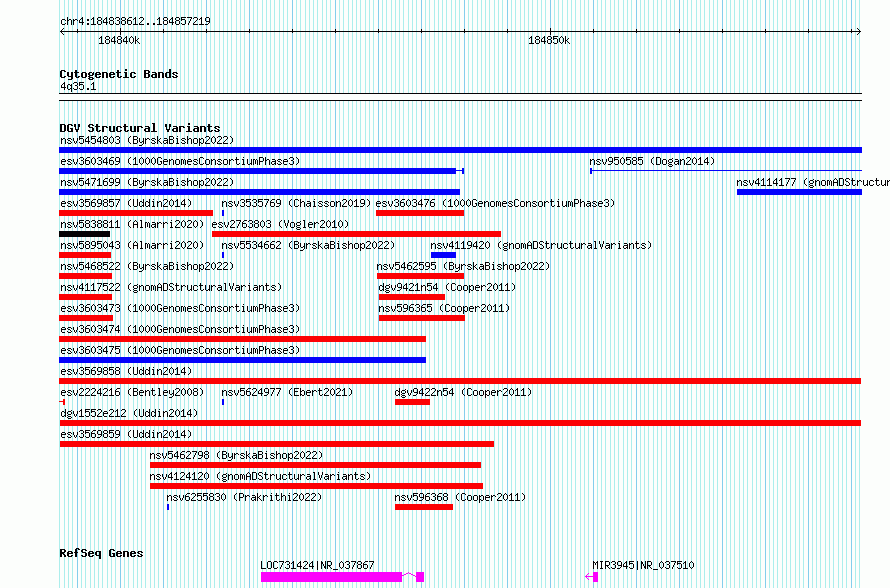Click the nsv5454803 (ByrskaBishop2022) variant label
The image size is (890, 588).
point(147,140)
